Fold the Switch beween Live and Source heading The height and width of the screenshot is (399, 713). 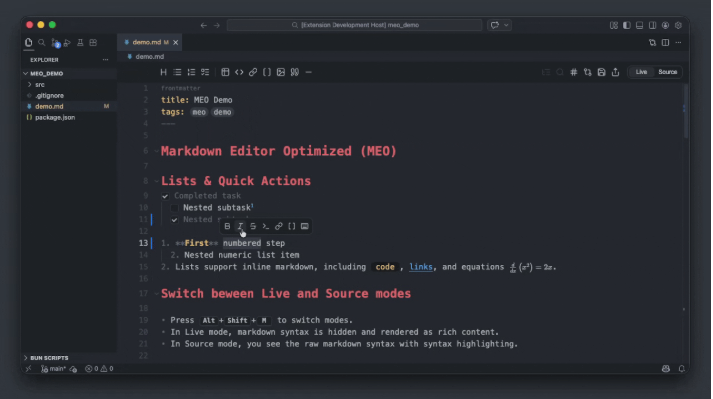156,294
